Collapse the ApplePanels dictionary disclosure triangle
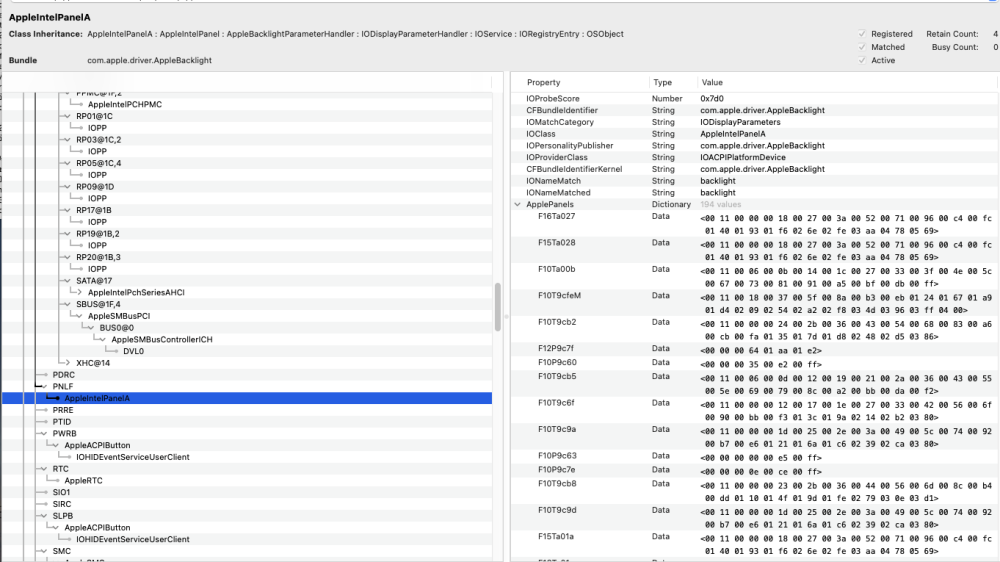Image resolution: width=1000 pixels, height=562 pixels. coord(517,205)
